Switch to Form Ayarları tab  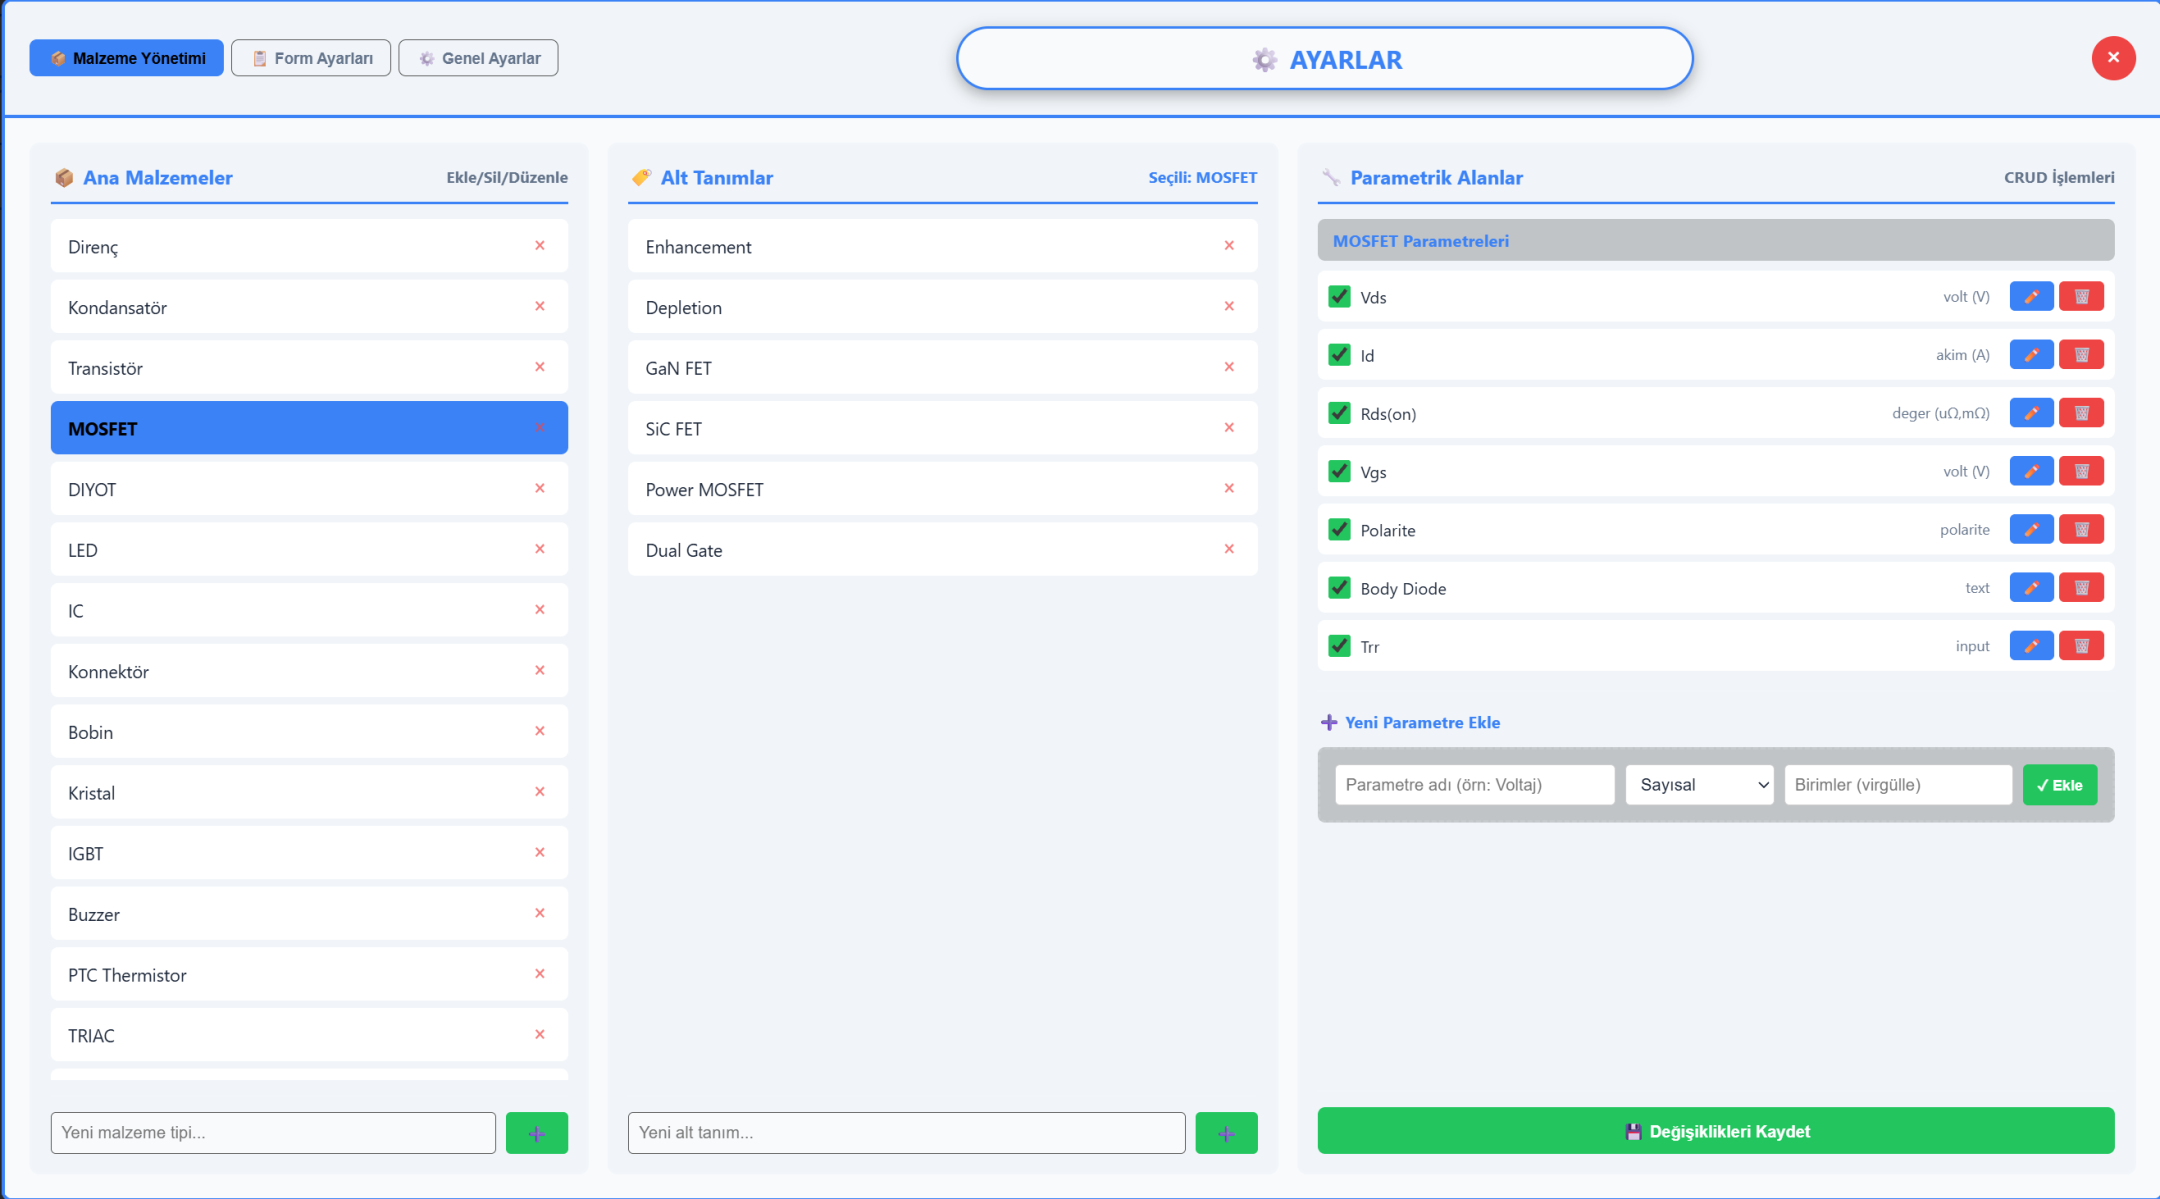tap(311, 58)
